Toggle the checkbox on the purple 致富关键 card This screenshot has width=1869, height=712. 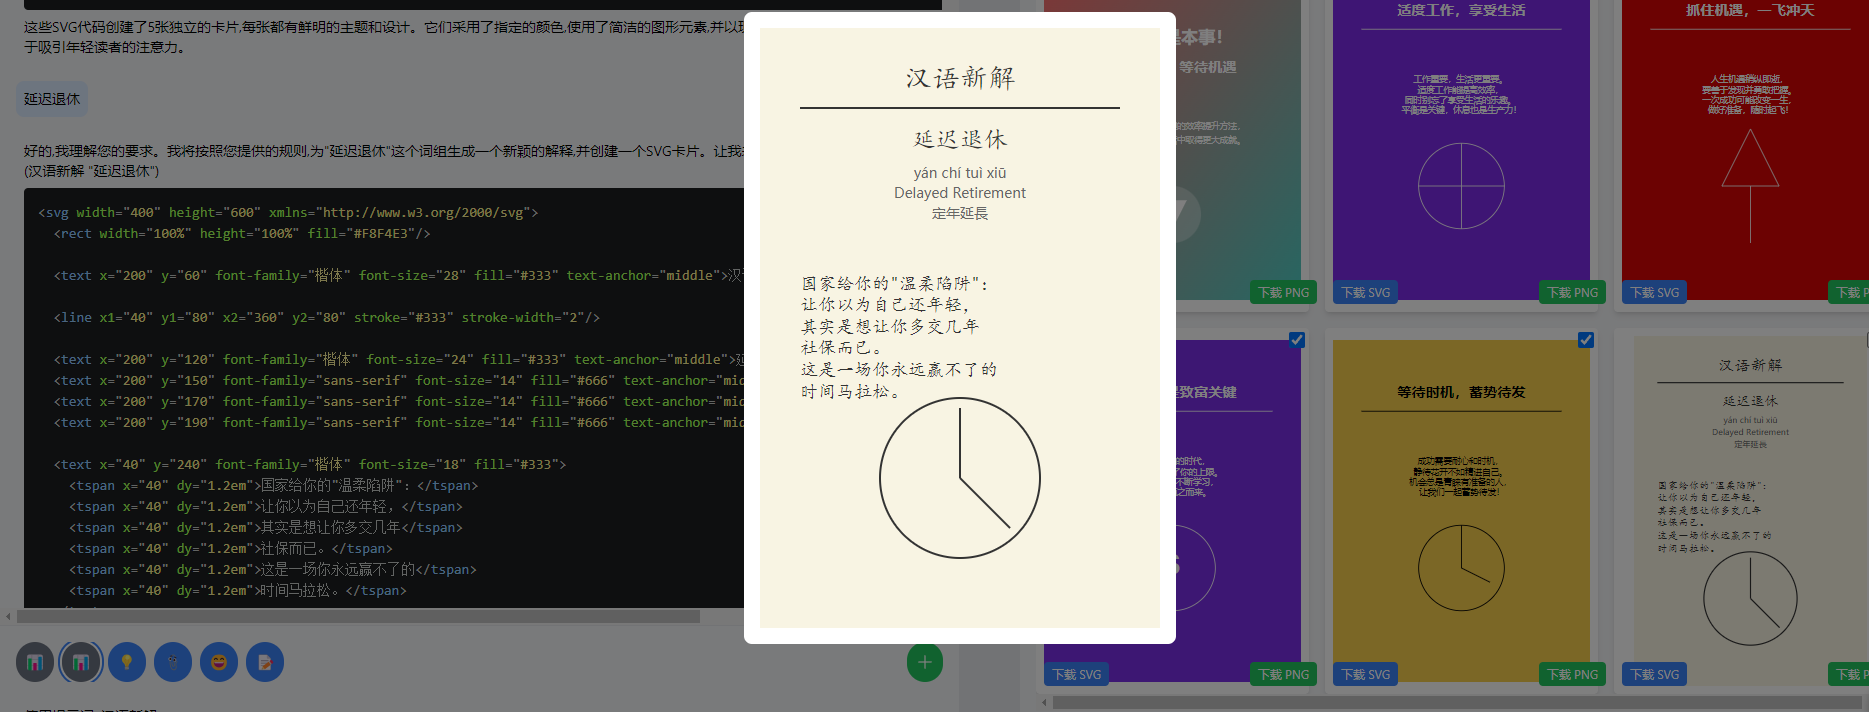click(1296, 340)
